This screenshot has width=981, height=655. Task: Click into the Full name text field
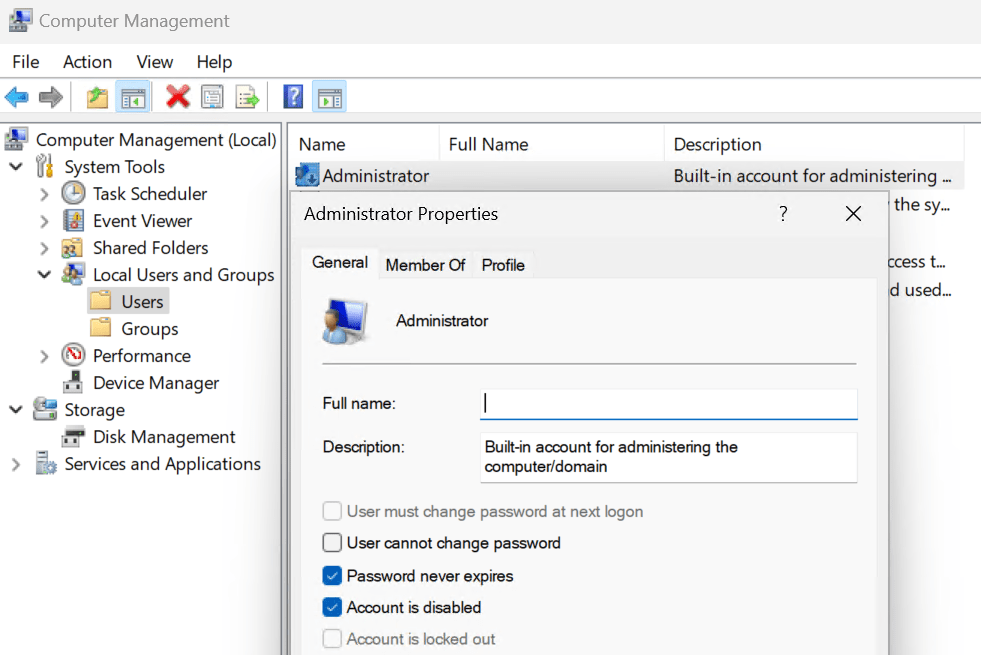click(x=668, y=404)
